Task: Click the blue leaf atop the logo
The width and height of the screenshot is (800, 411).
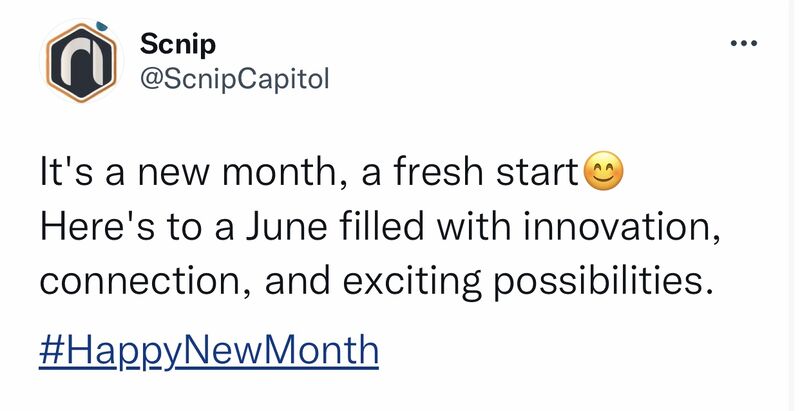Action: [x=102, y=25]
